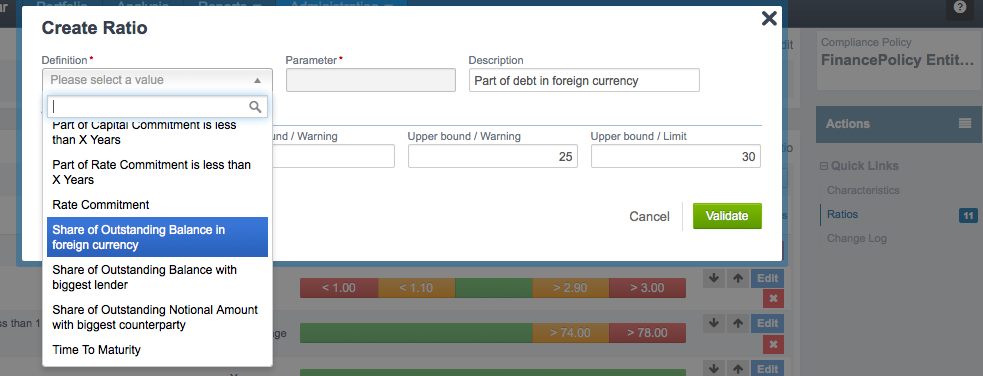The image size is (983, 376).
Task: Open the Actions panel menu icon
Action: [965, 124]
